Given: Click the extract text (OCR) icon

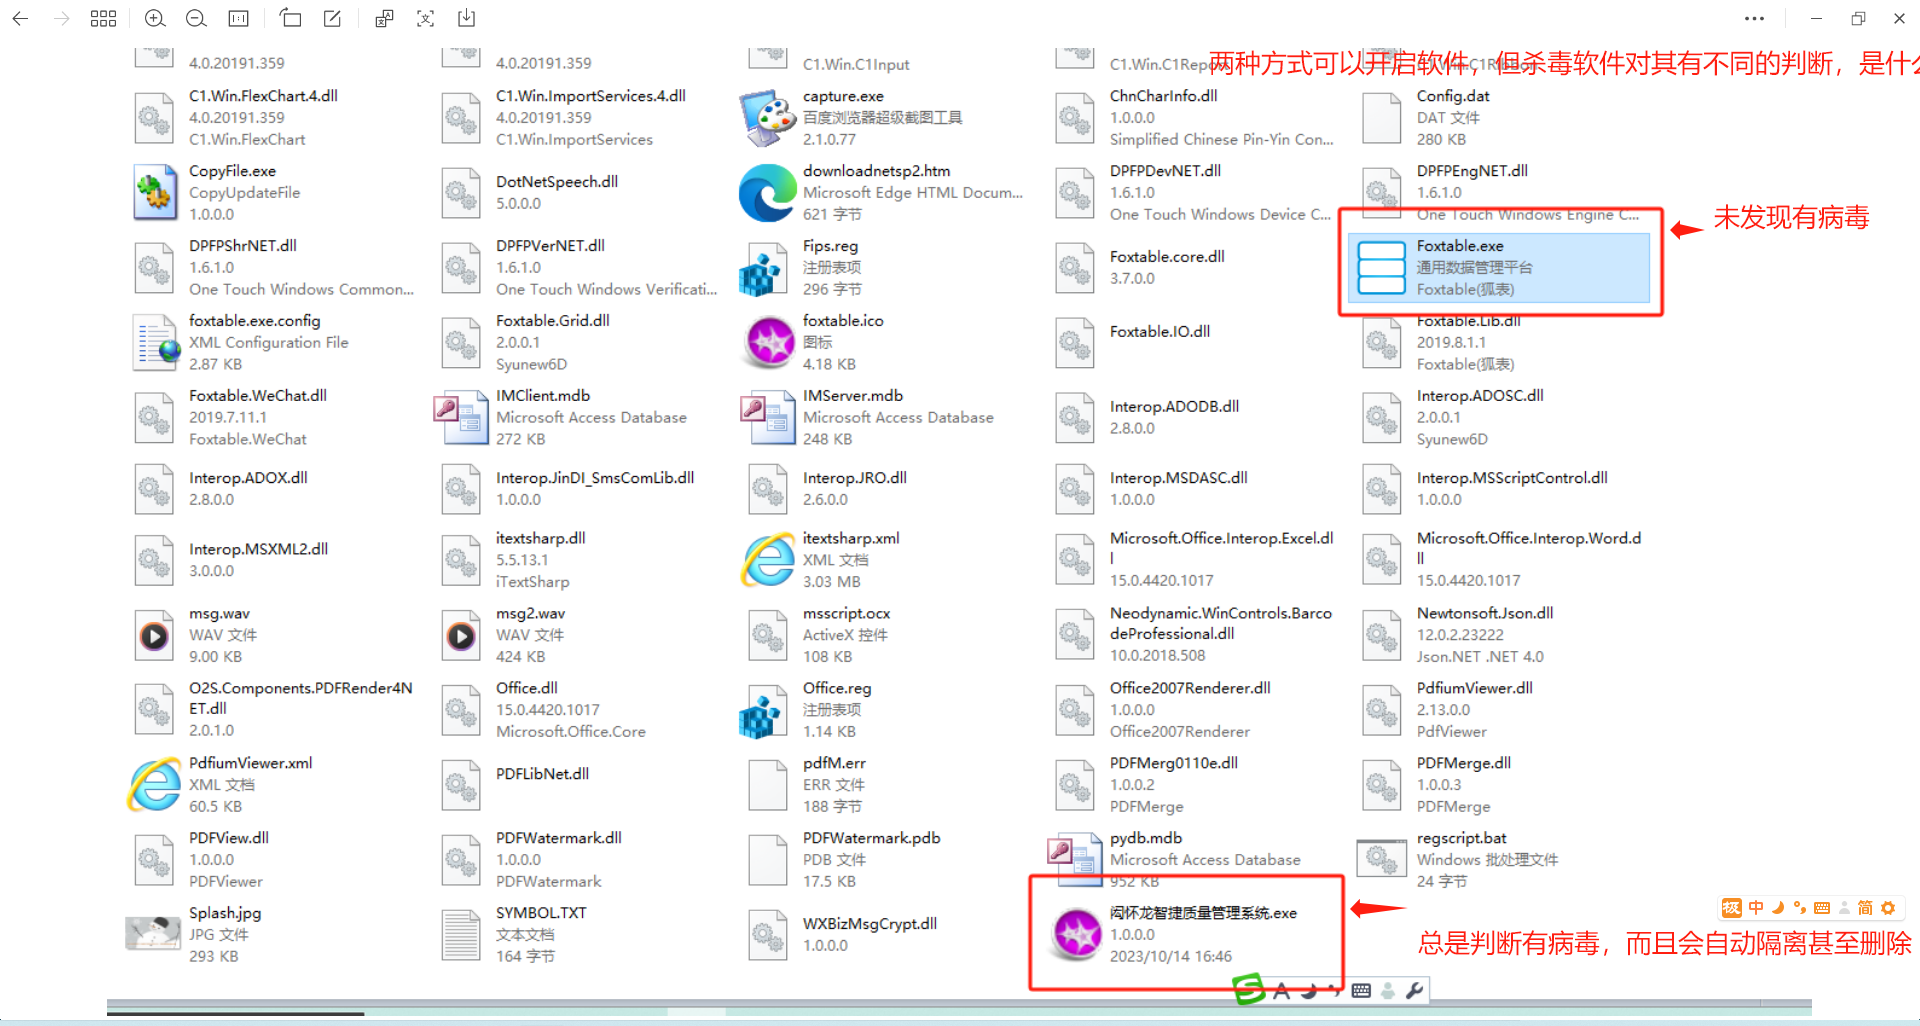Looking at the screenshot, I should (425, 18).
